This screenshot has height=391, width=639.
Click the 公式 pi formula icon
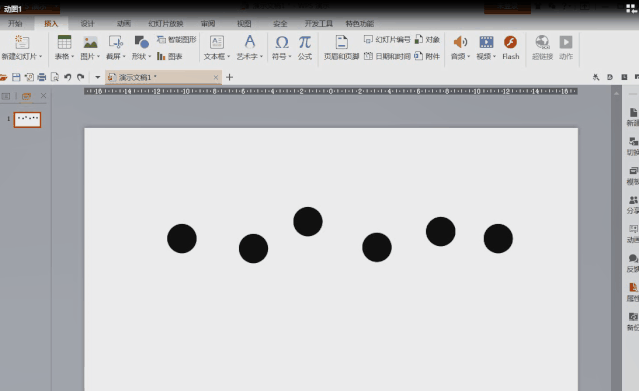click(304, 42)
